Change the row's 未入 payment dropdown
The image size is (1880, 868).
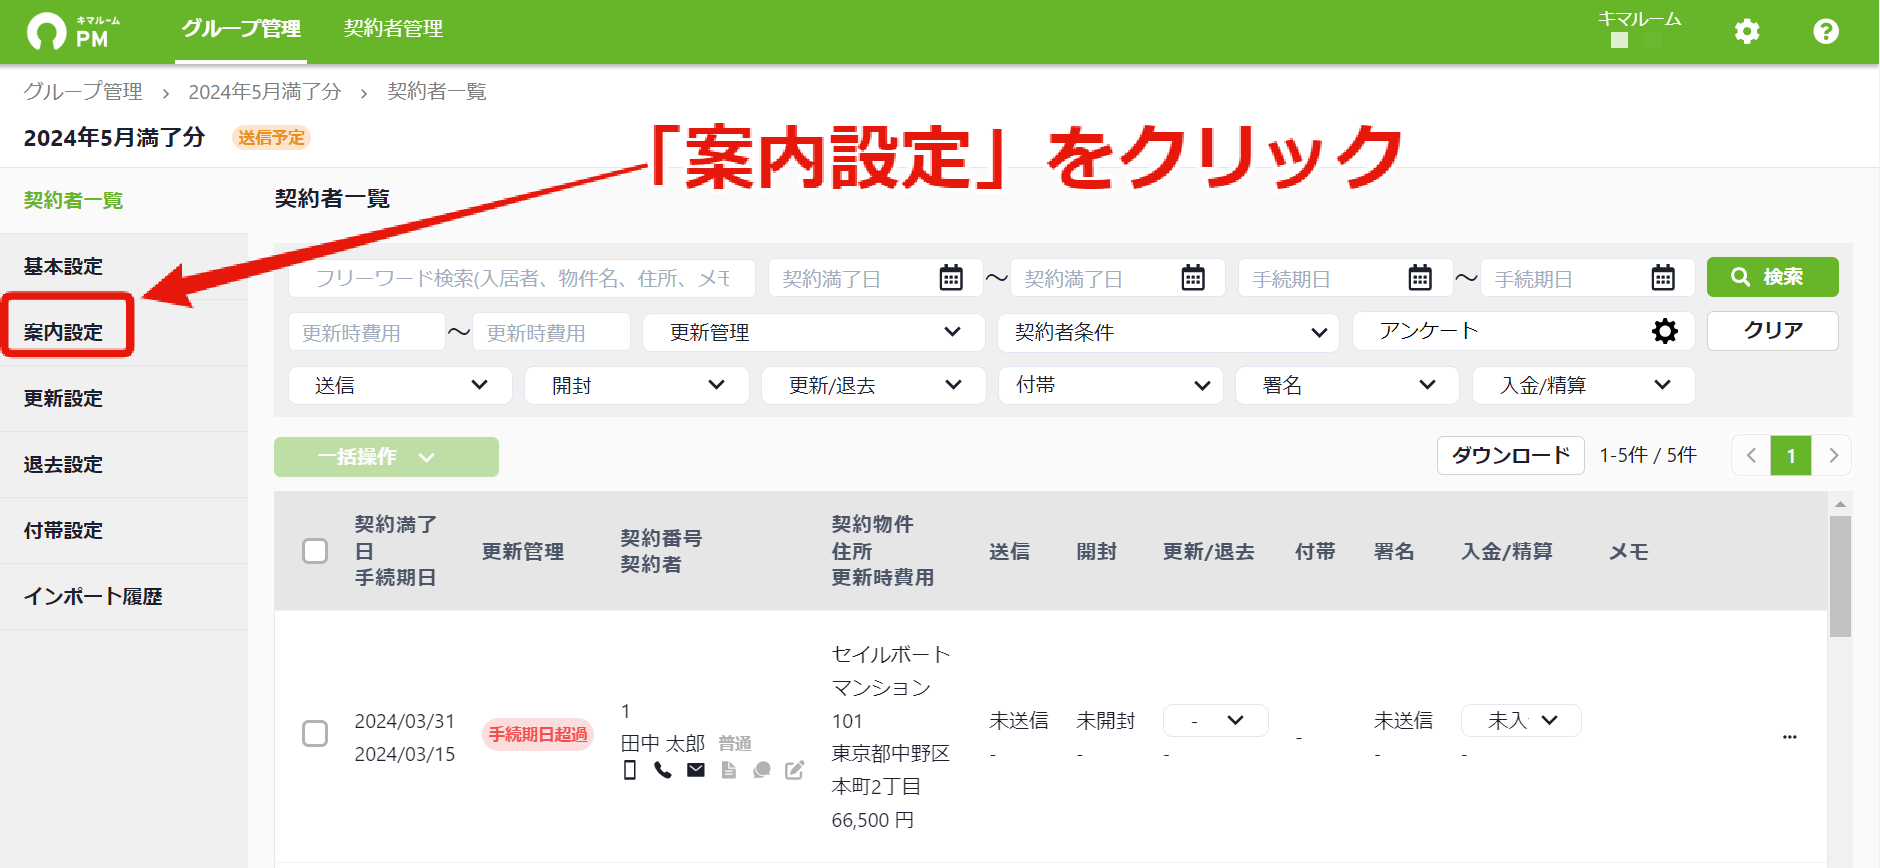pyautogui.click(x=1521, y=721)
